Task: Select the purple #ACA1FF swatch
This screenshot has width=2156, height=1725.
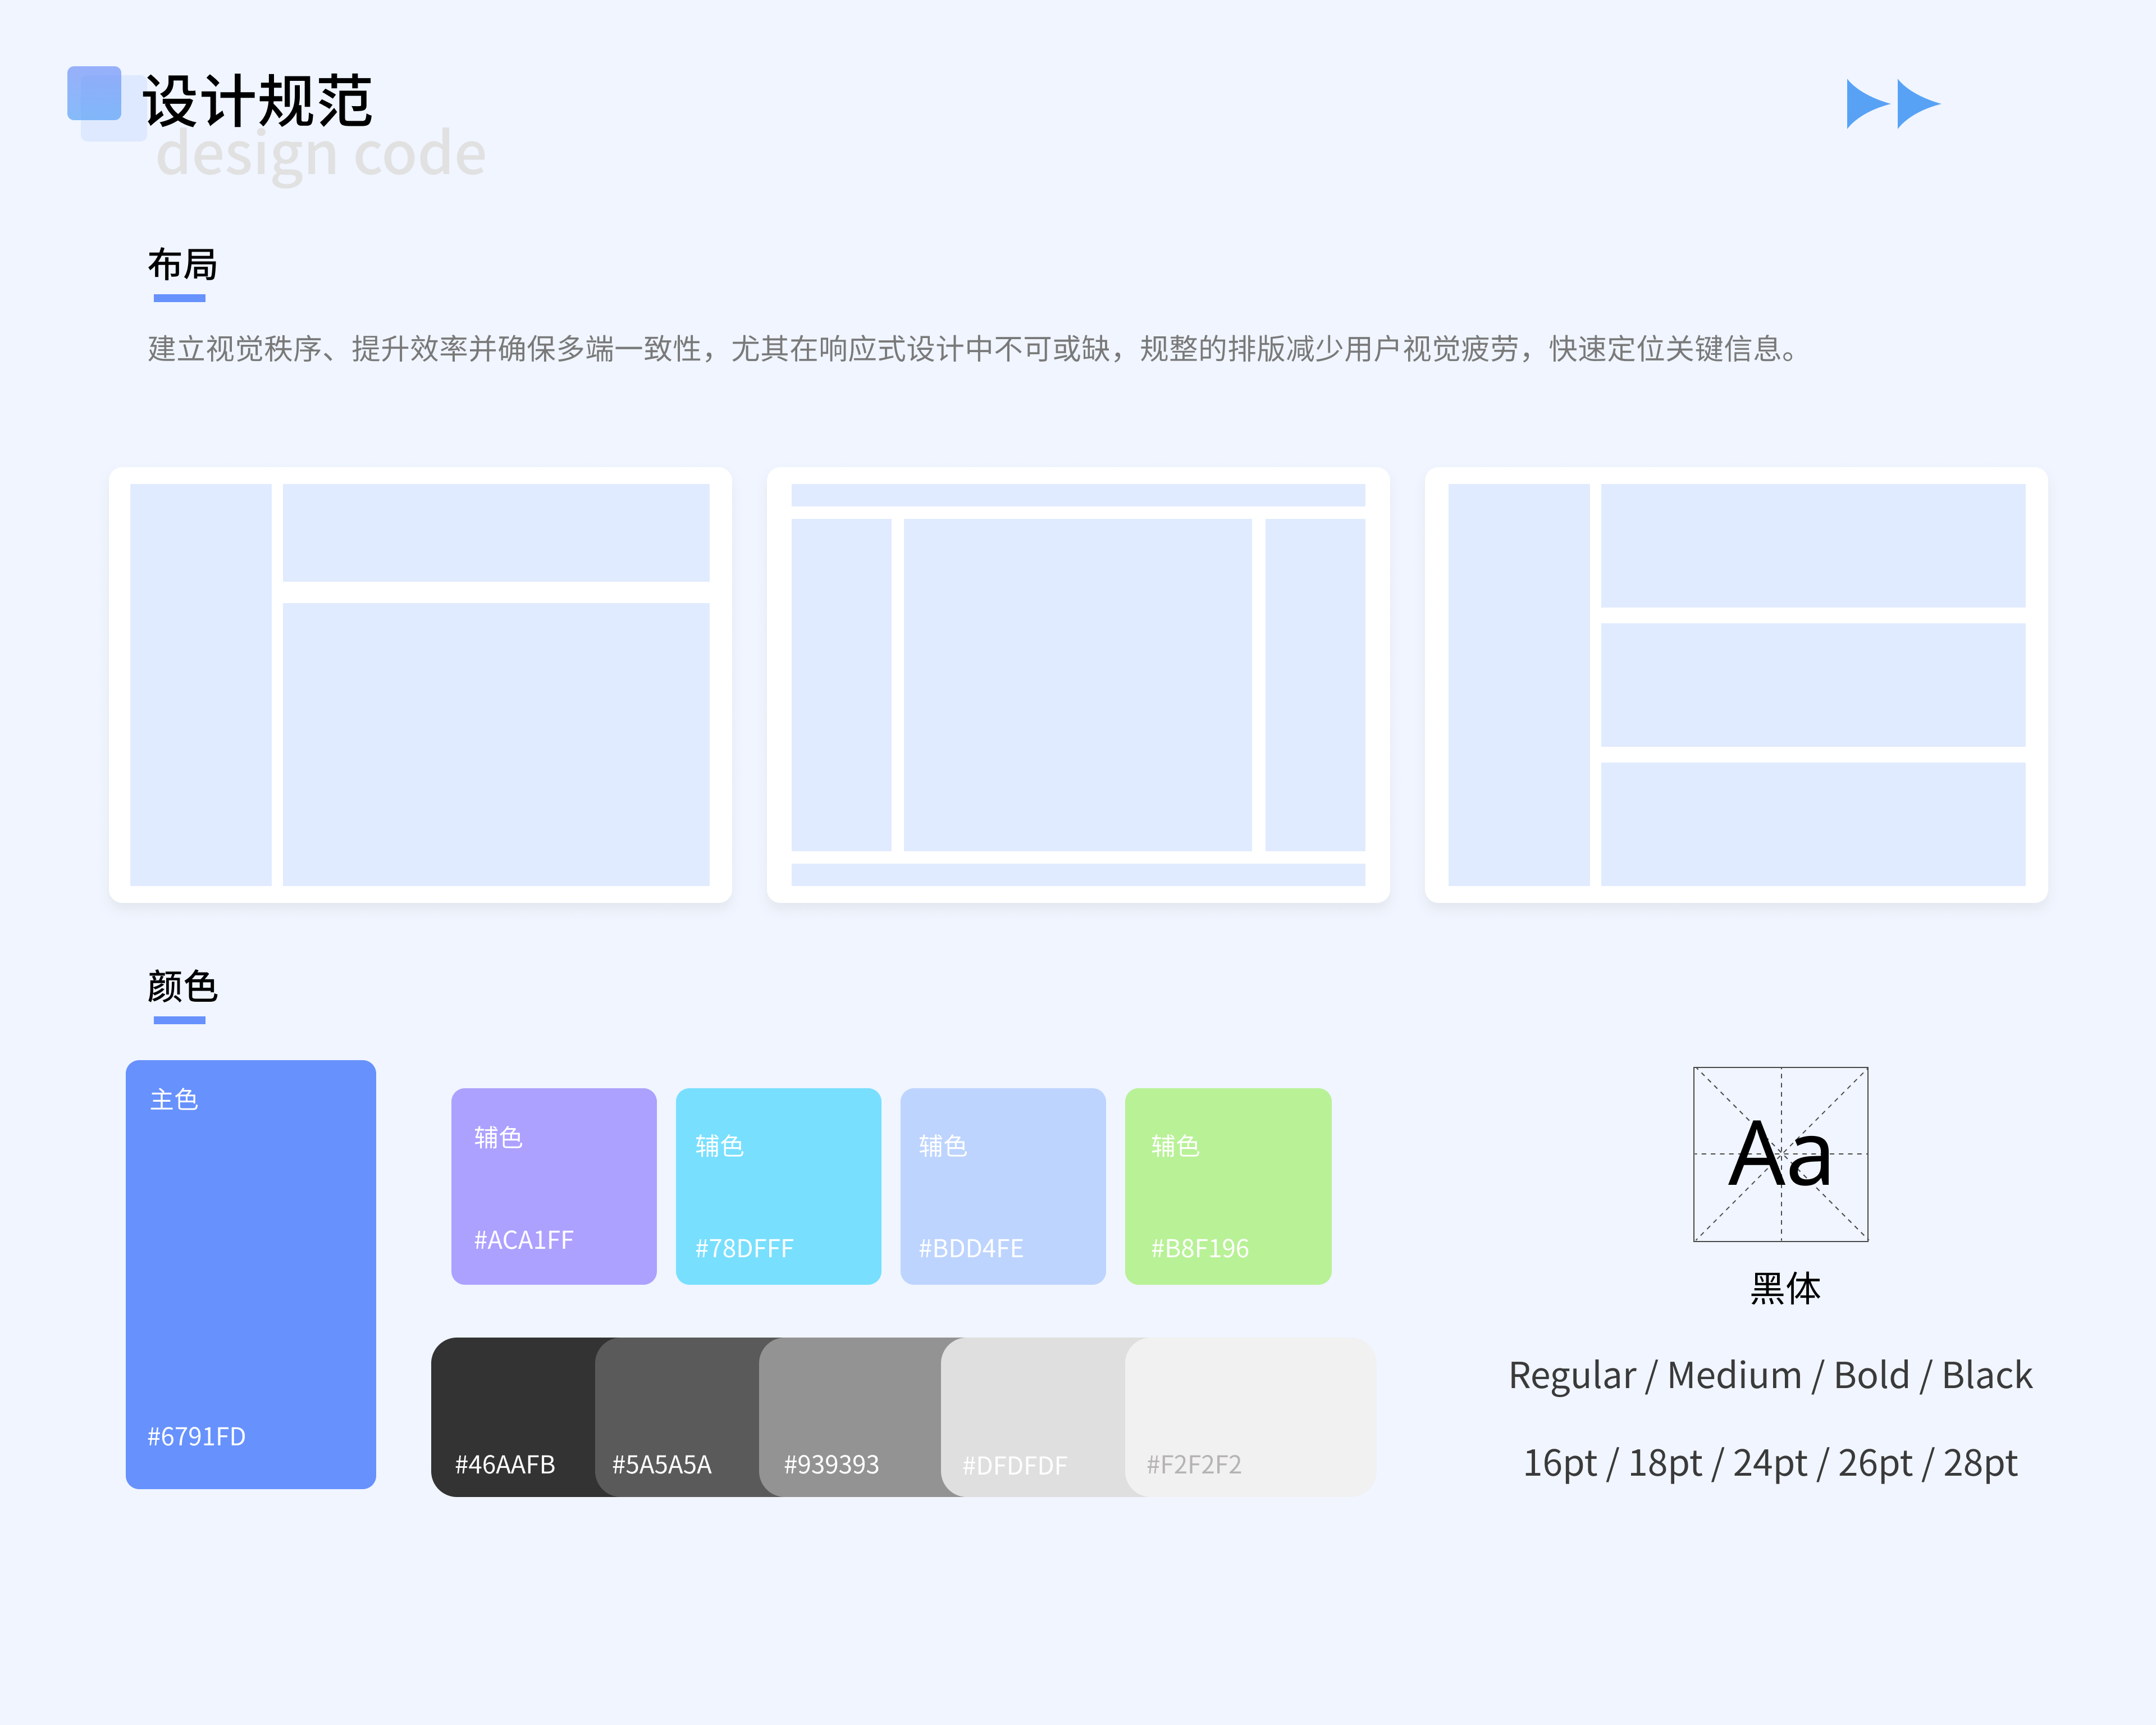Action: point(553,1186)
